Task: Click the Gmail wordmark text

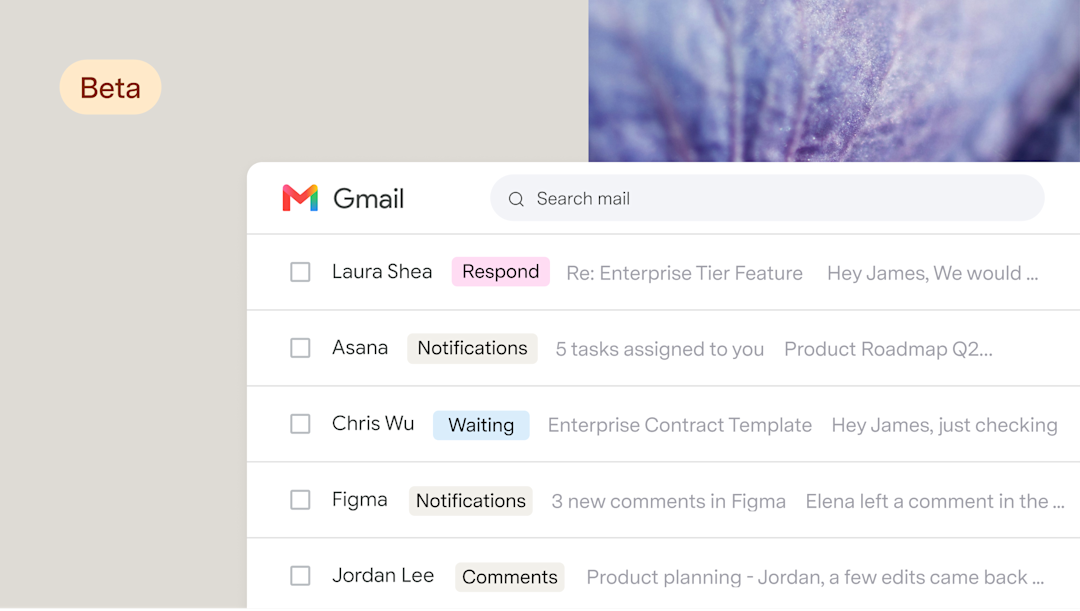Action: pos(368,199)
